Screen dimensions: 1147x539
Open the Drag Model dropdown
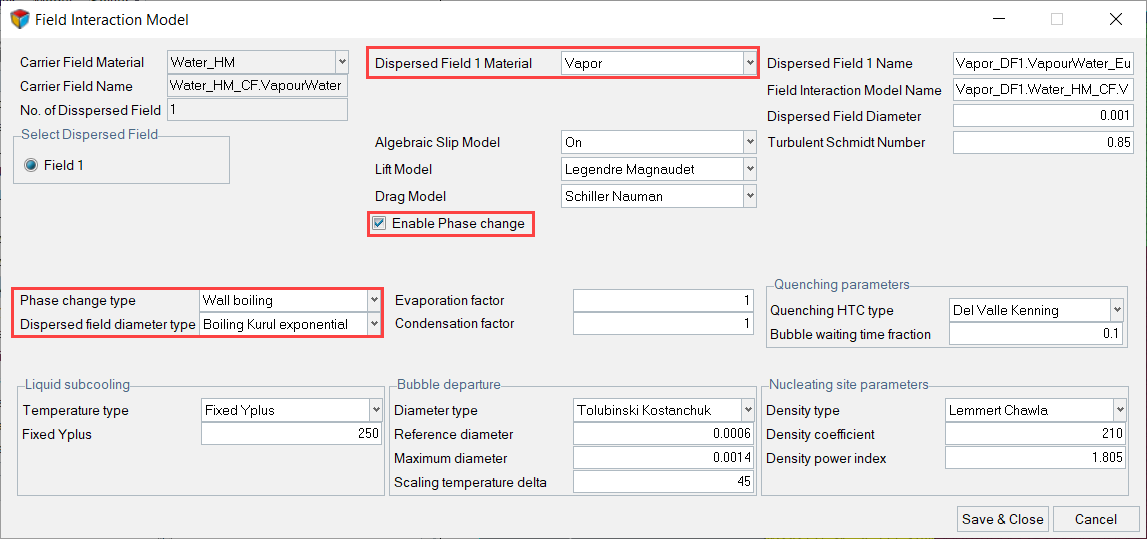click(x=749, y=197)
